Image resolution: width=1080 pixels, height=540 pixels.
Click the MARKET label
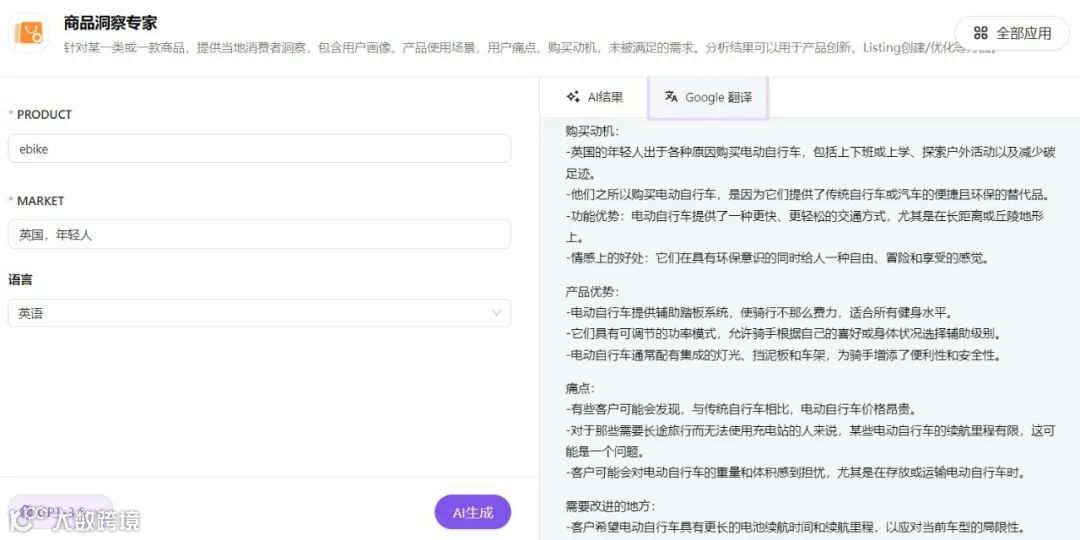(41, 200)
